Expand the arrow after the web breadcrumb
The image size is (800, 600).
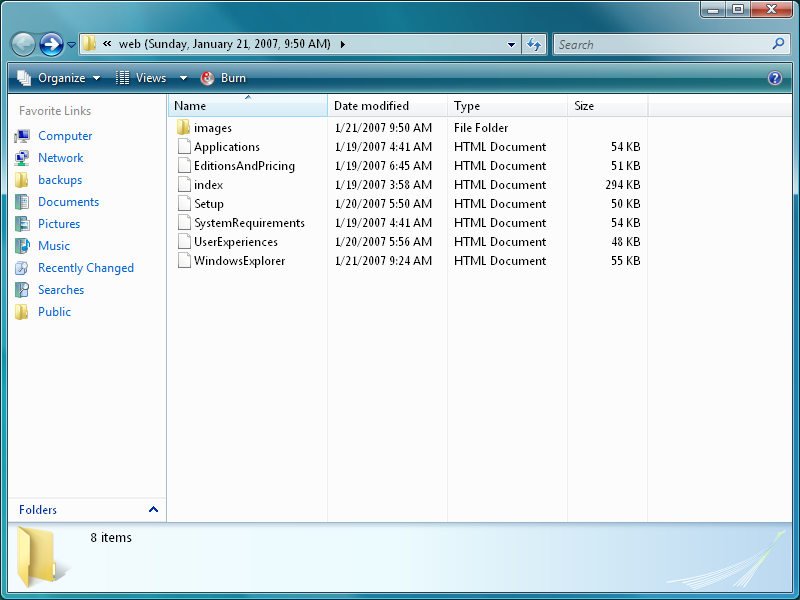point(342,44)
